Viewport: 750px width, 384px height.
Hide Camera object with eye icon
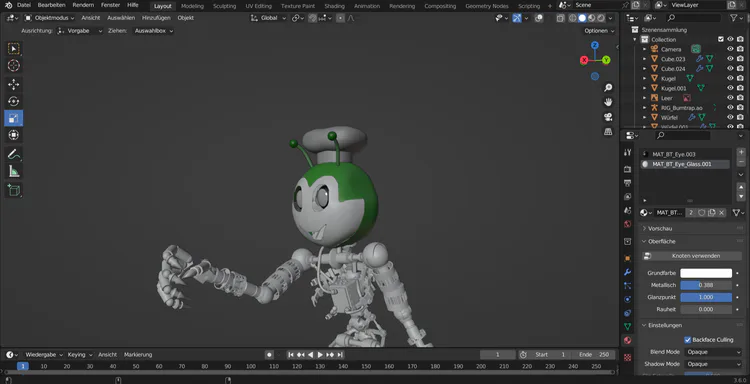click(730, 49)
